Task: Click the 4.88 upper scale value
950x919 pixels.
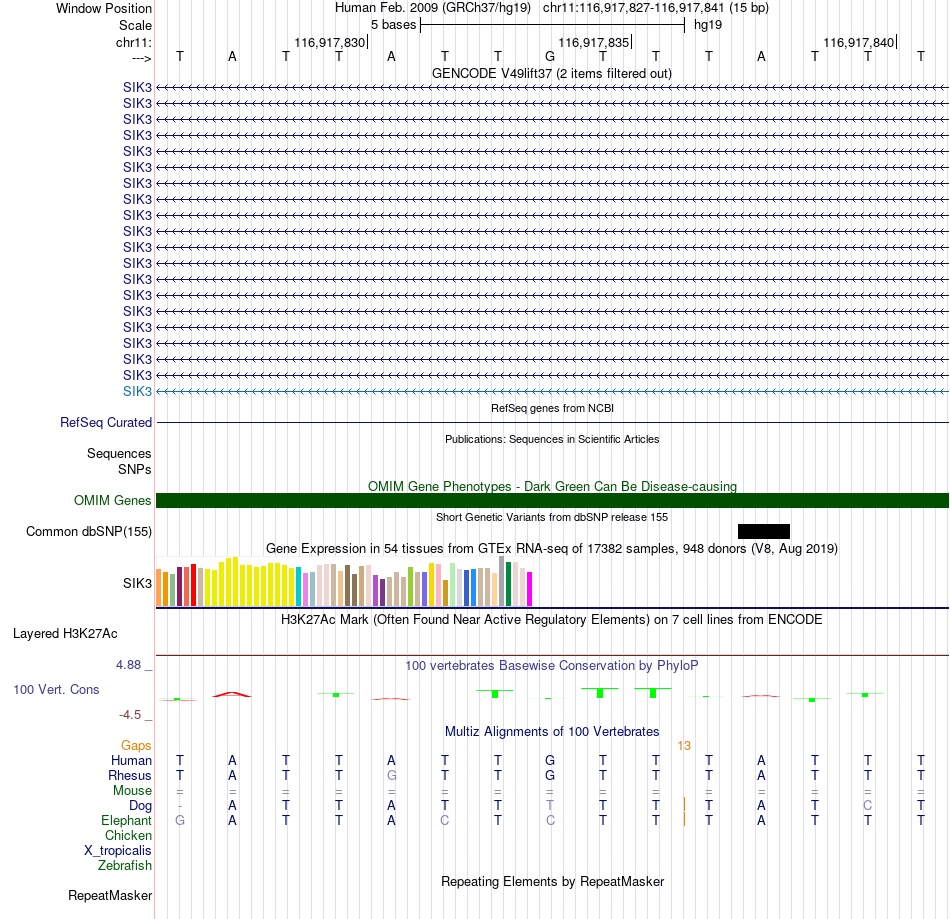Action: (128, 665)
